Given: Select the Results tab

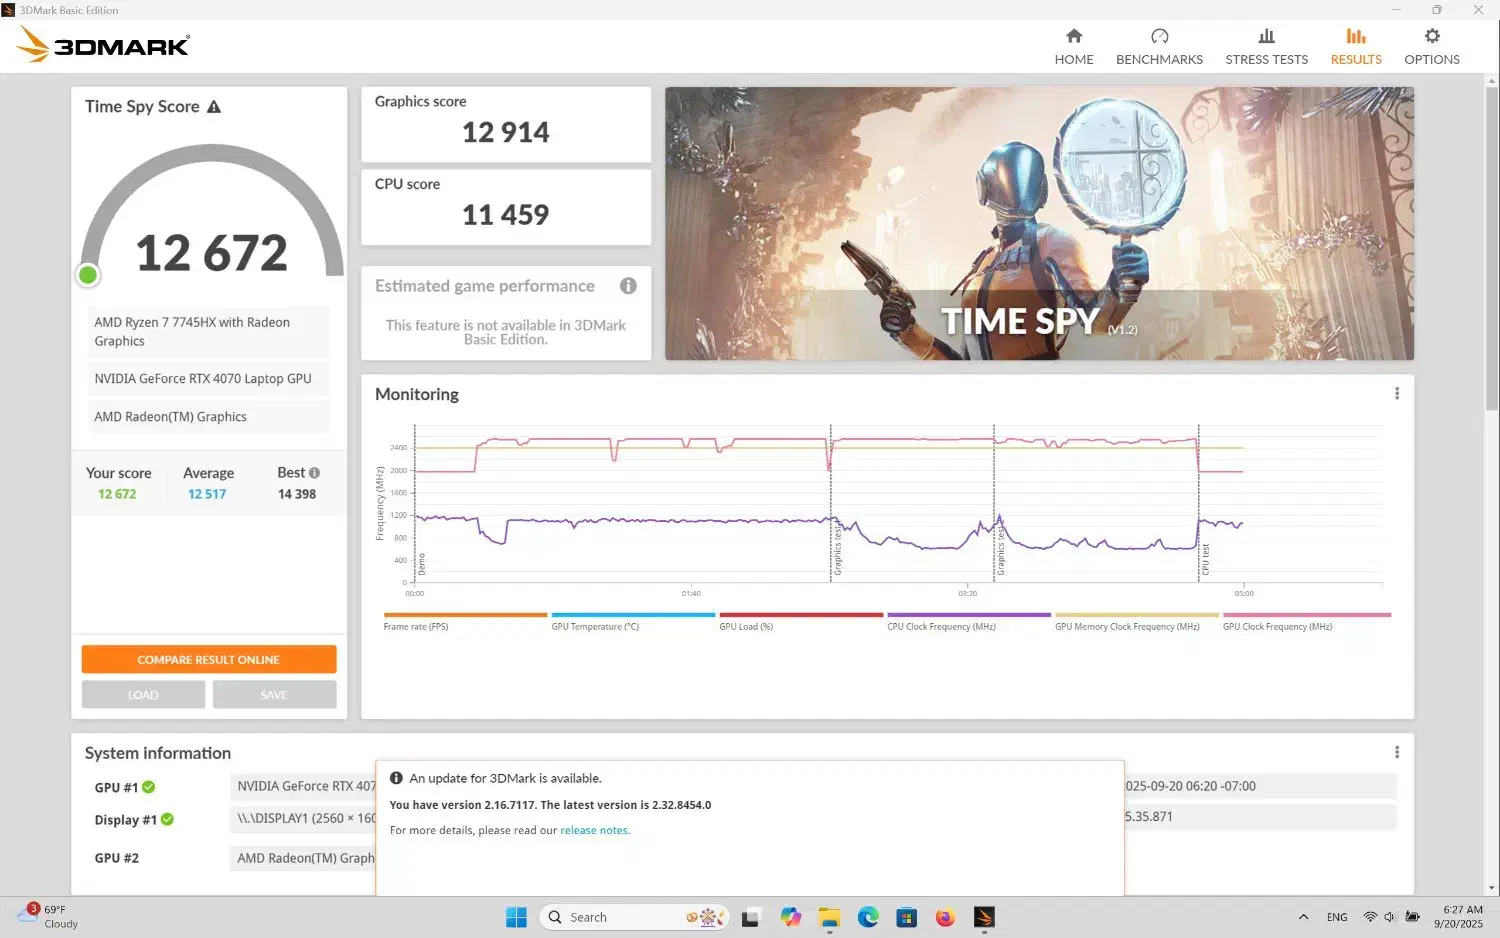Looking at the screenshot, I should point(1355,47).
